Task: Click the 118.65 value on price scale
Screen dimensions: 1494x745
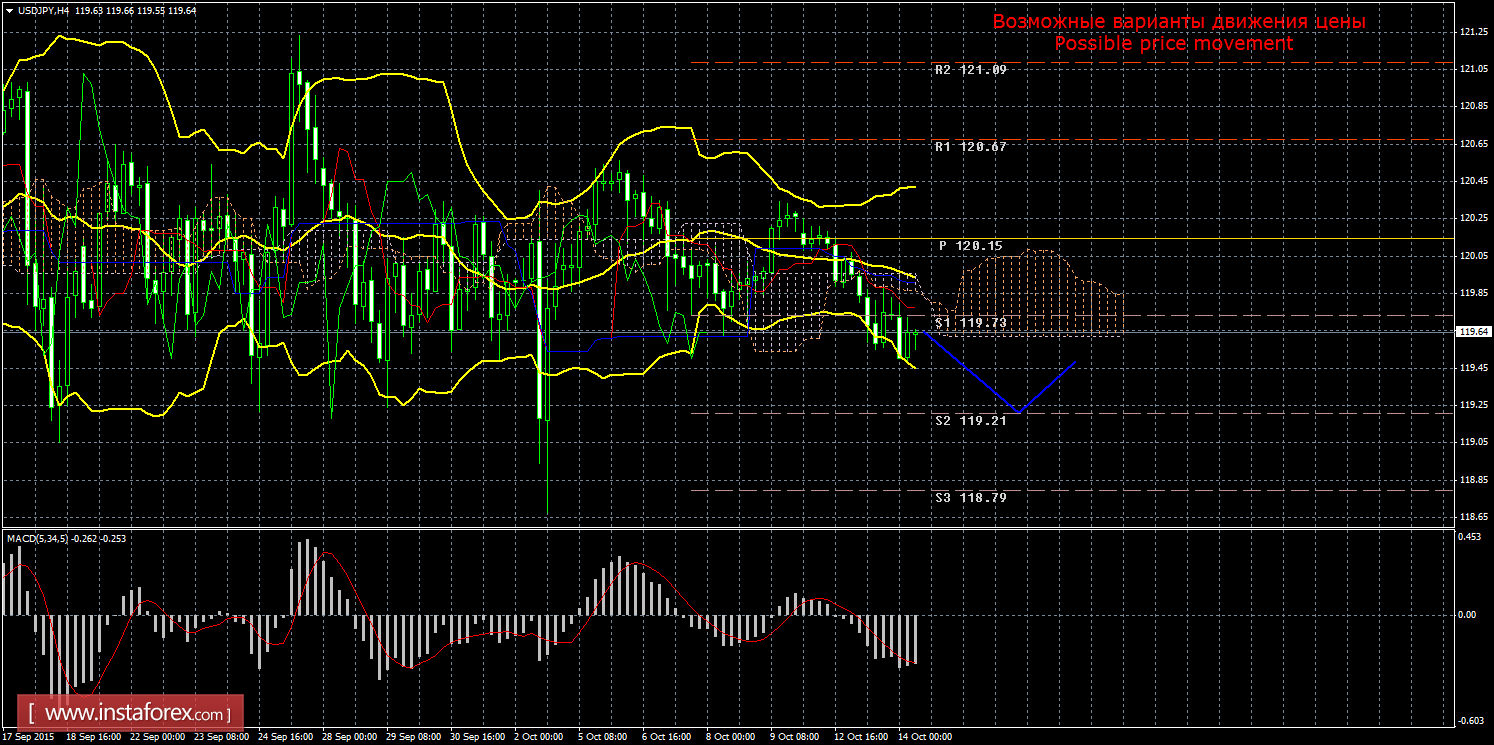Action: (x=1470, y=516)
